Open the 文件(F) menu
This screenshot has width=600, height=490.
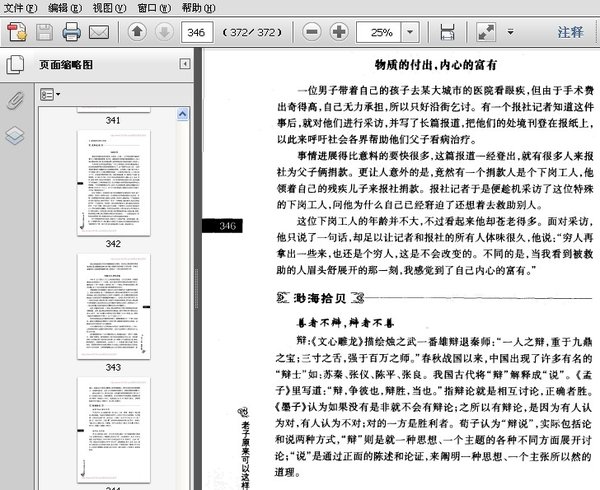20,8
